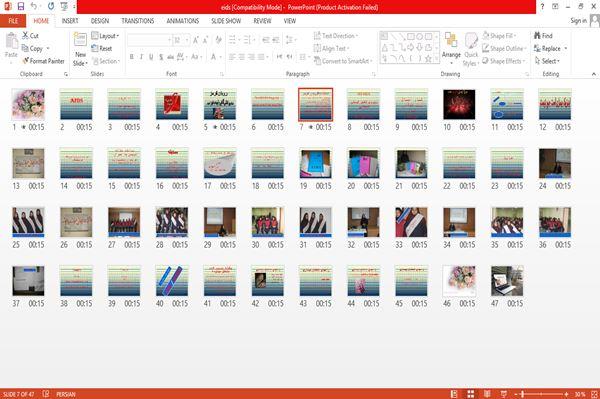Click the Slide Sorter view icon in status bar
600x399 pixels.
471,394
